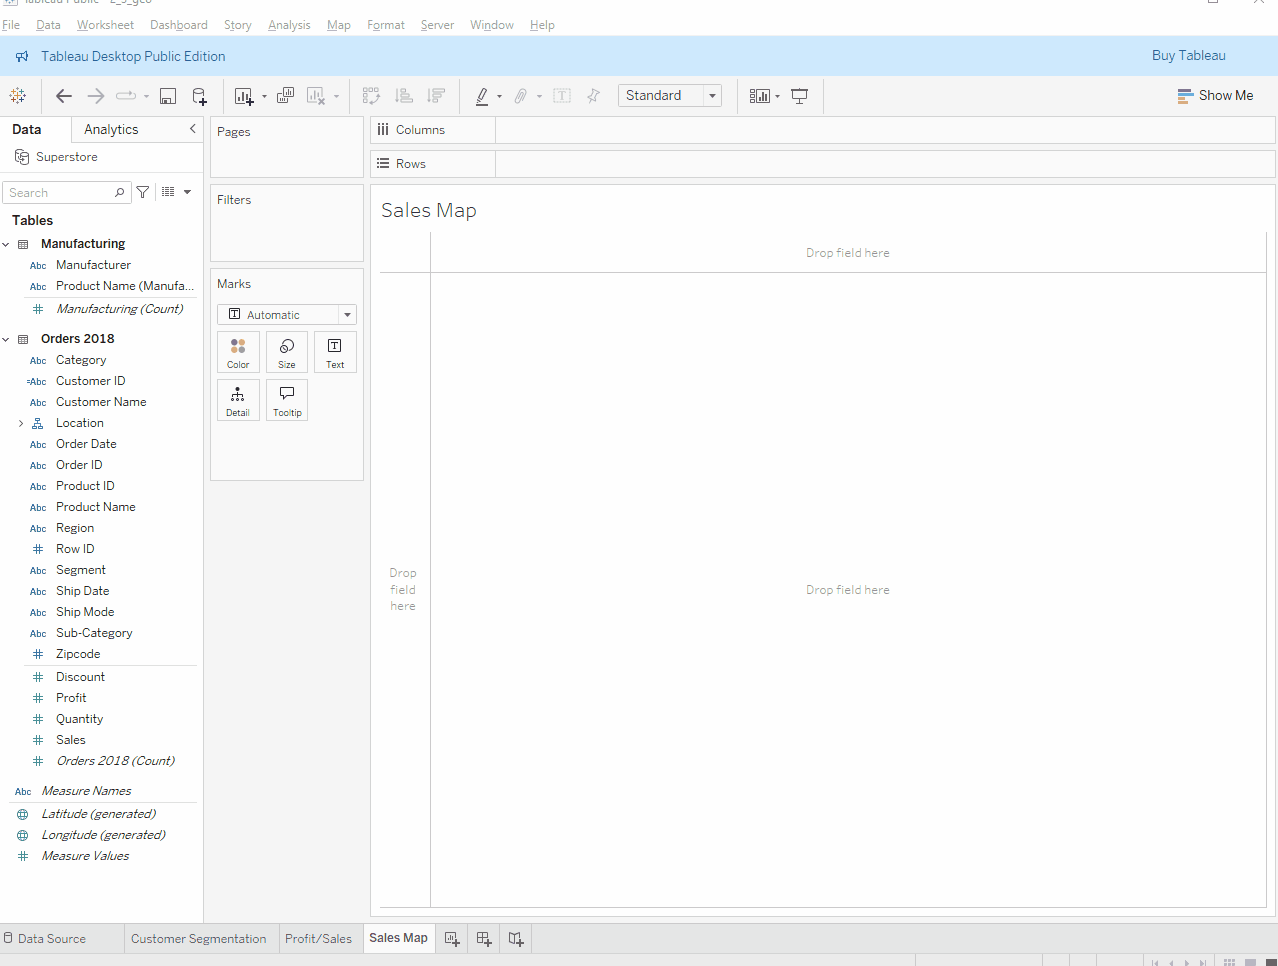This screenshot has width=1278, height=966.
Task: Open the Automatic mark type dropdown
Action: pyautogui.click(x=287, y=315)
